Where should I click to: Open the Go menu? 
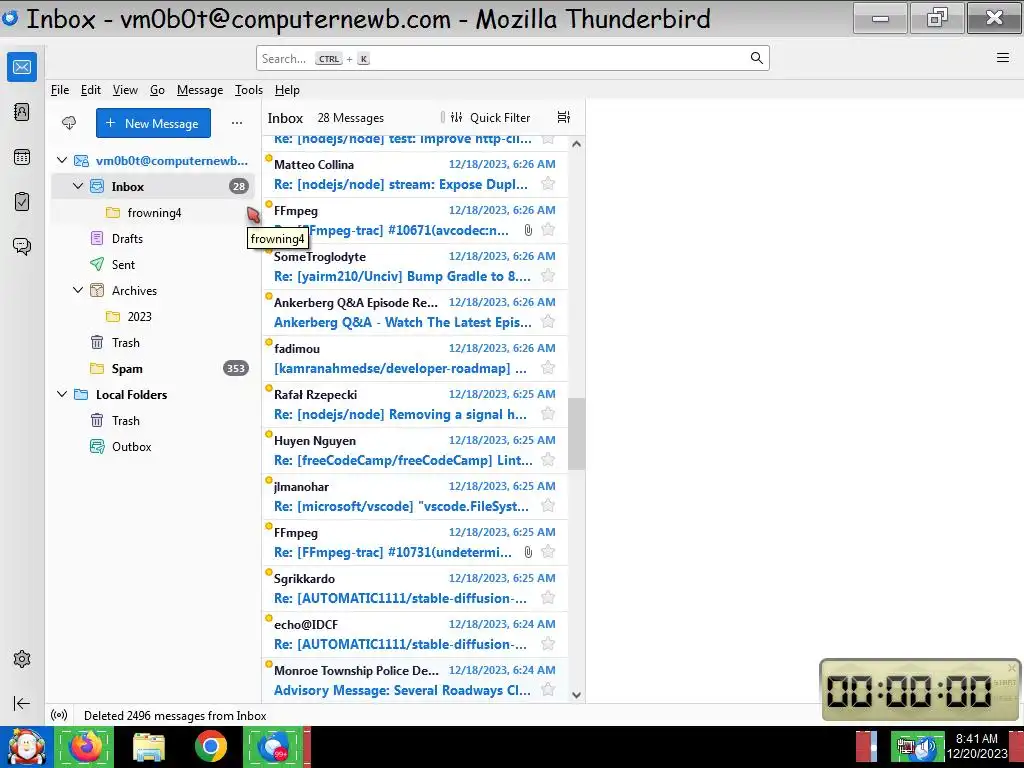pyautogui.click(x=157, y=90)
